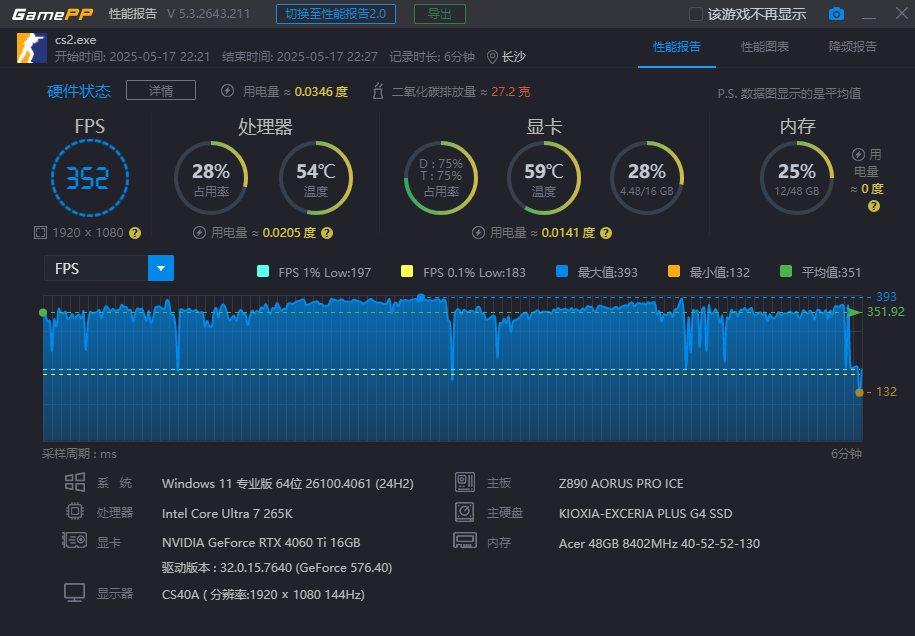Enable the 该游戏不再显示 checkbox
The height and width of the screenshot is (636, 915).
(x=696, y=14)
